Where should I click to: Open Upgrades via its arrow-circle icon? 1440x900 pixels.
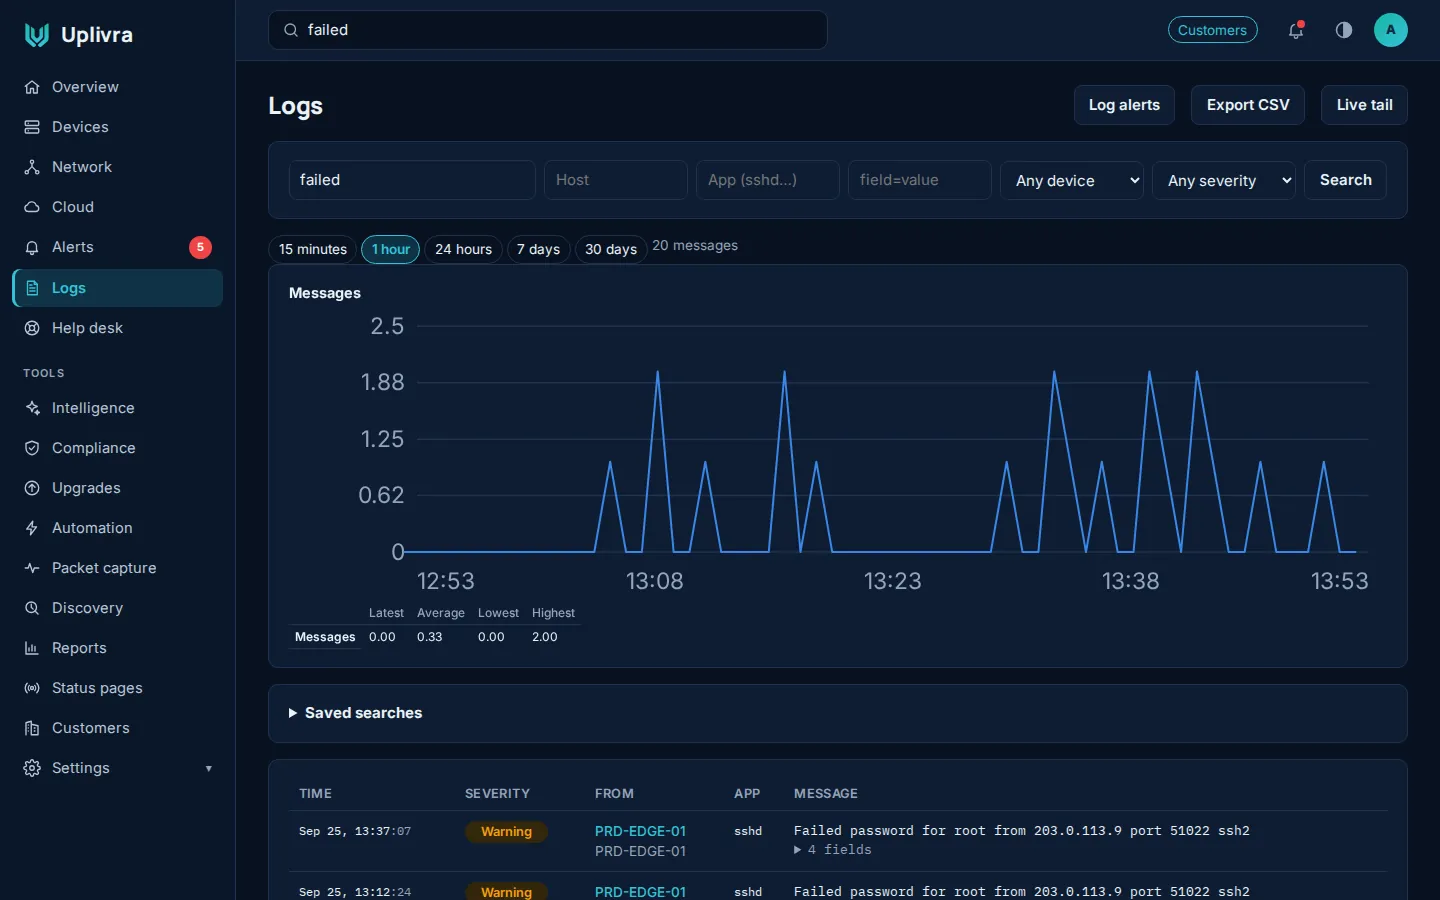click(x=32, y=488)
